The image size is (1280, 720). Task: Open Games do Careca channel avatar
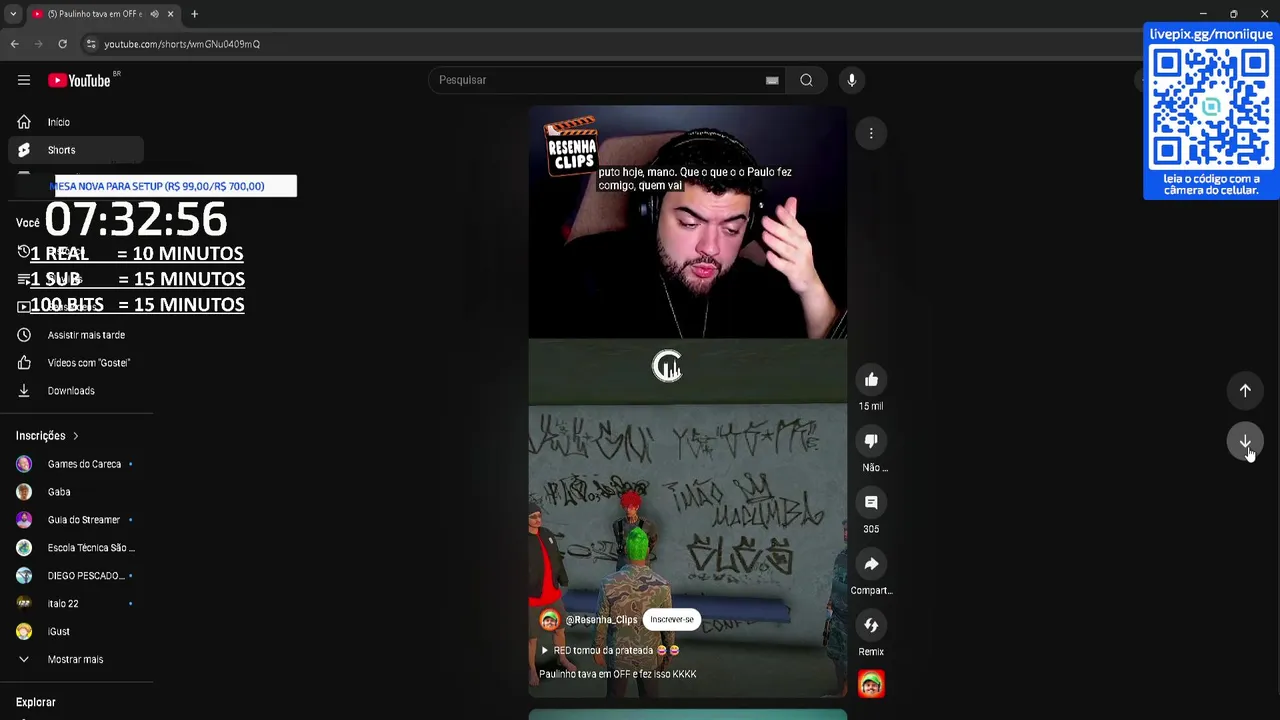tap(24, 464)
